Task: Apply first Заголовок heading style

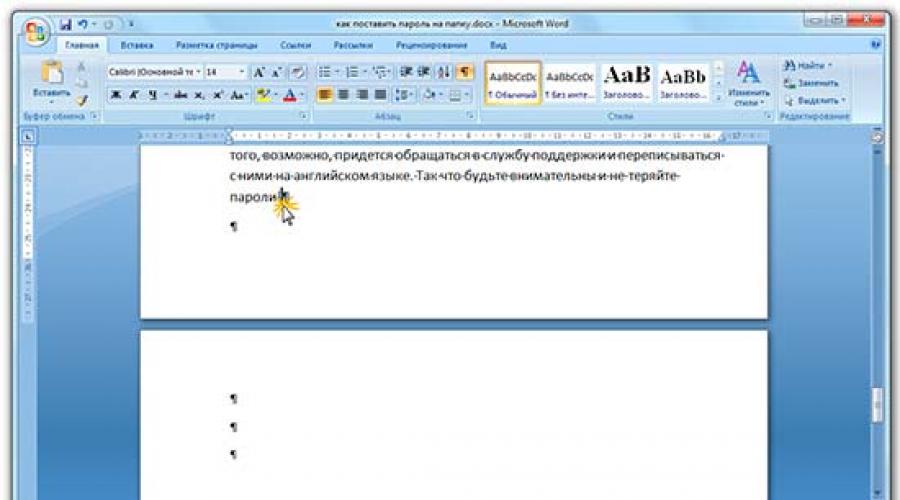Action: (627, 83)
